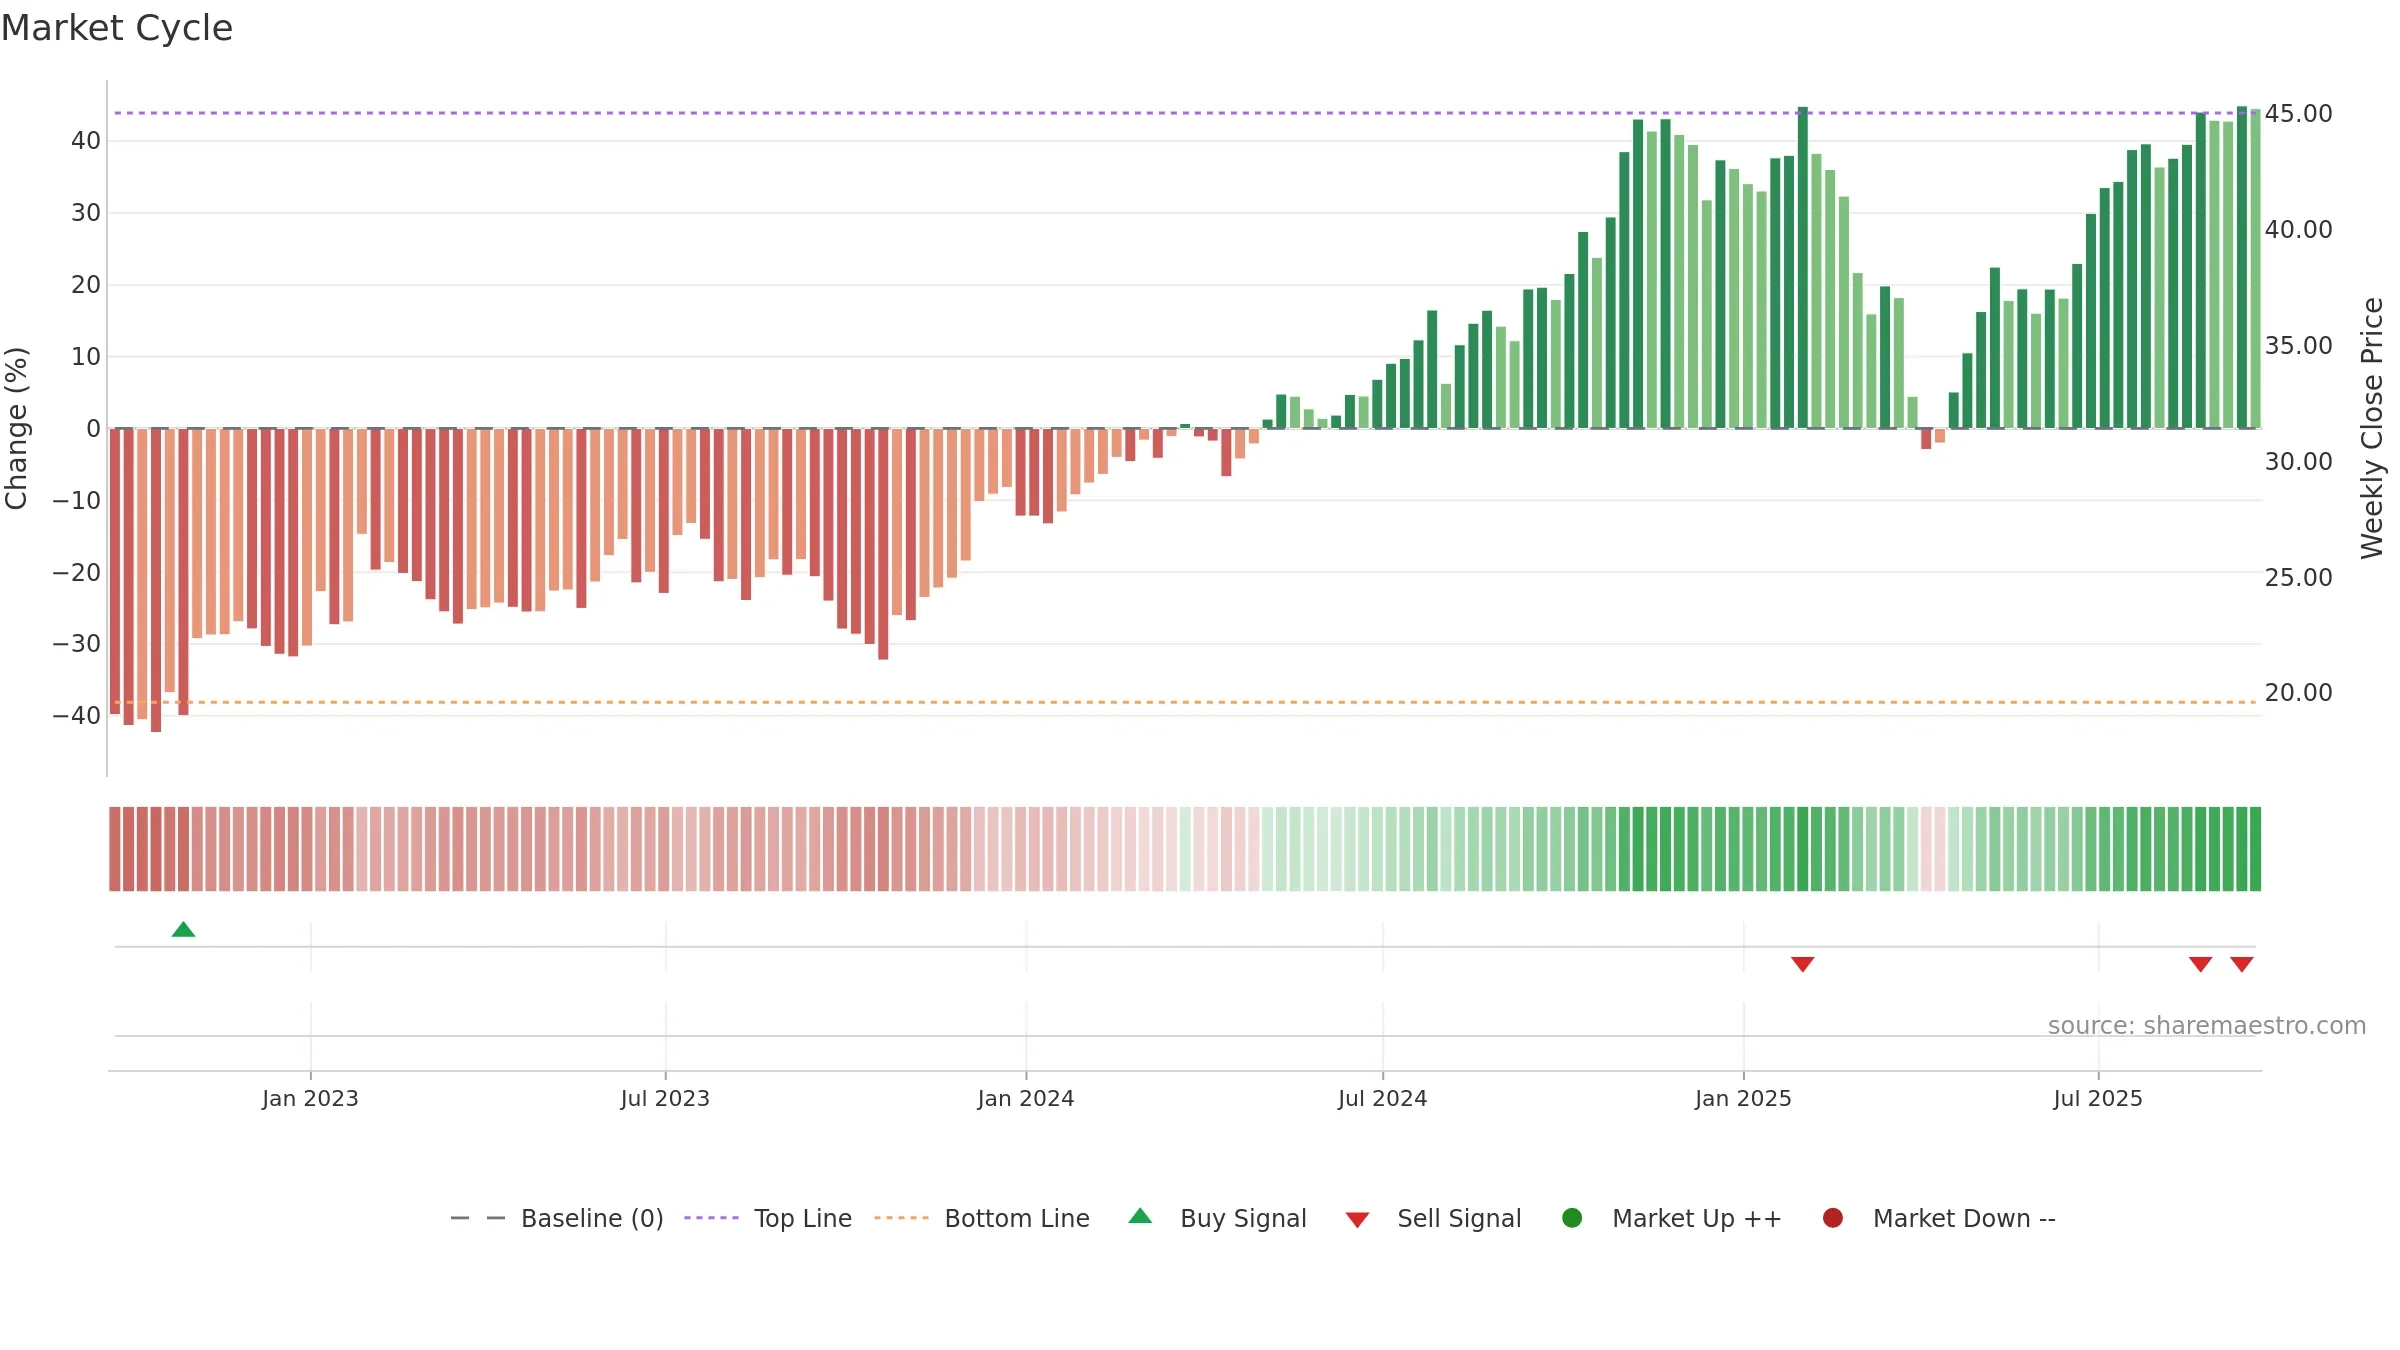Click the Jan 2025 axis label

1743,1099
